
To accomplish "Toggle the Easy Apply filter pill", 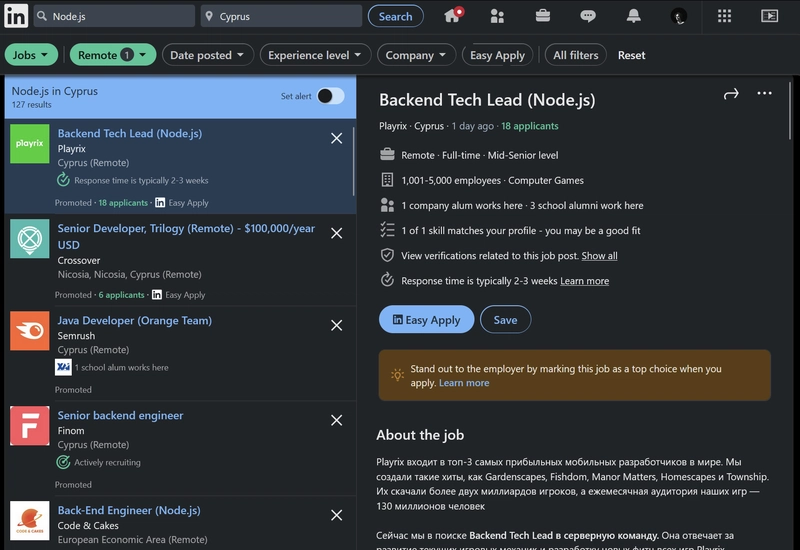I will tap(497, 55).
